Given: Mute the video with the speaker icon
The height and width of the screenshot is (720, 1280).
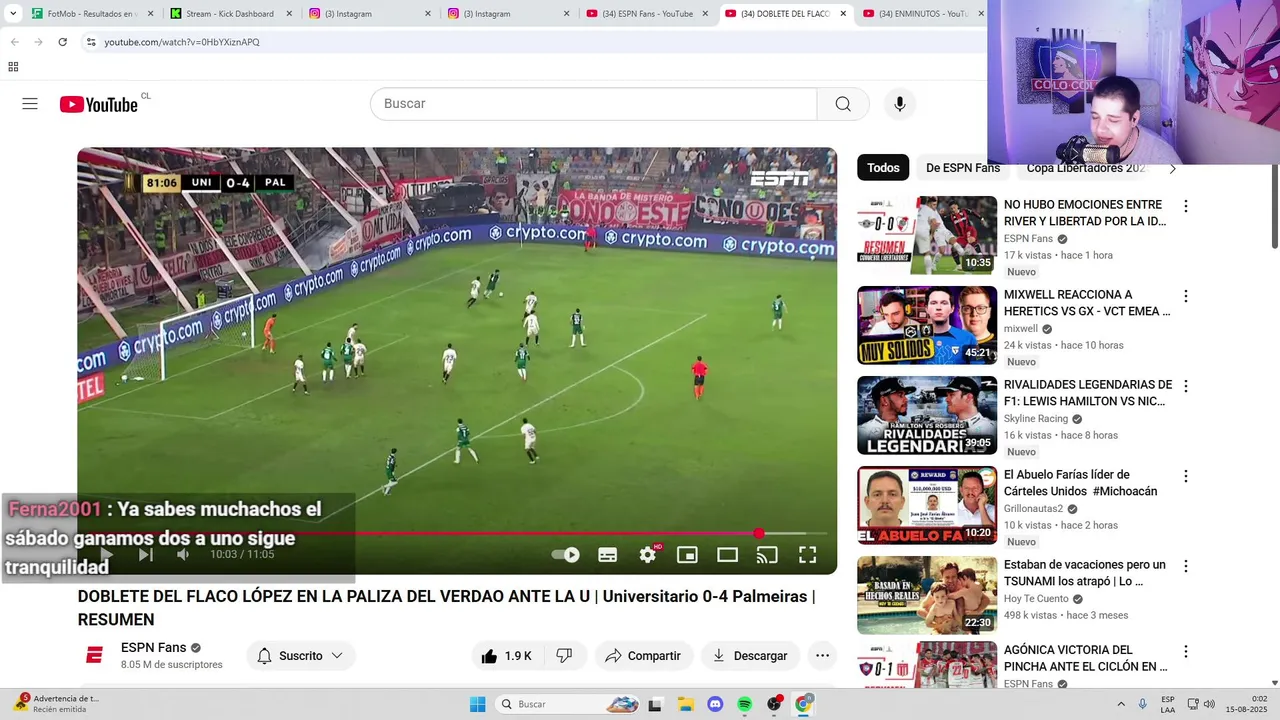Looking at the screenshot, I should pos(183,554).
